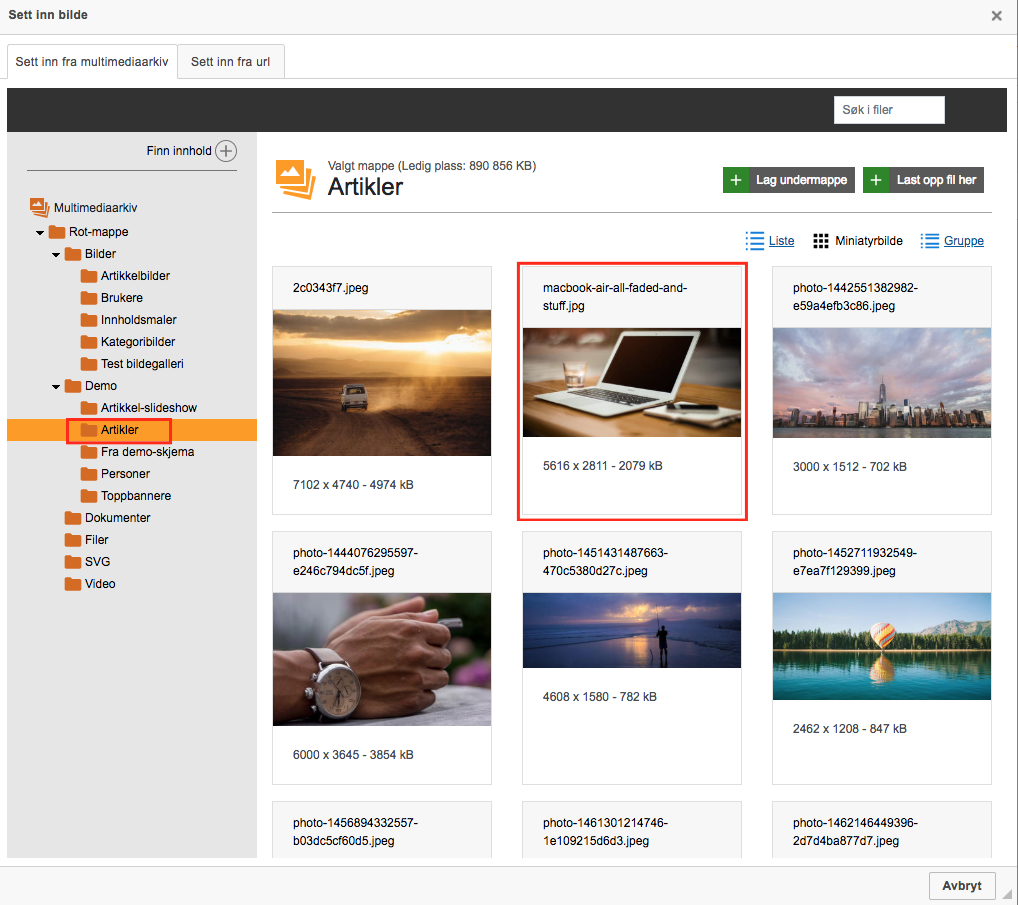Click the Brukere folder icon
1018x905 pixels.
click(89, 298)
